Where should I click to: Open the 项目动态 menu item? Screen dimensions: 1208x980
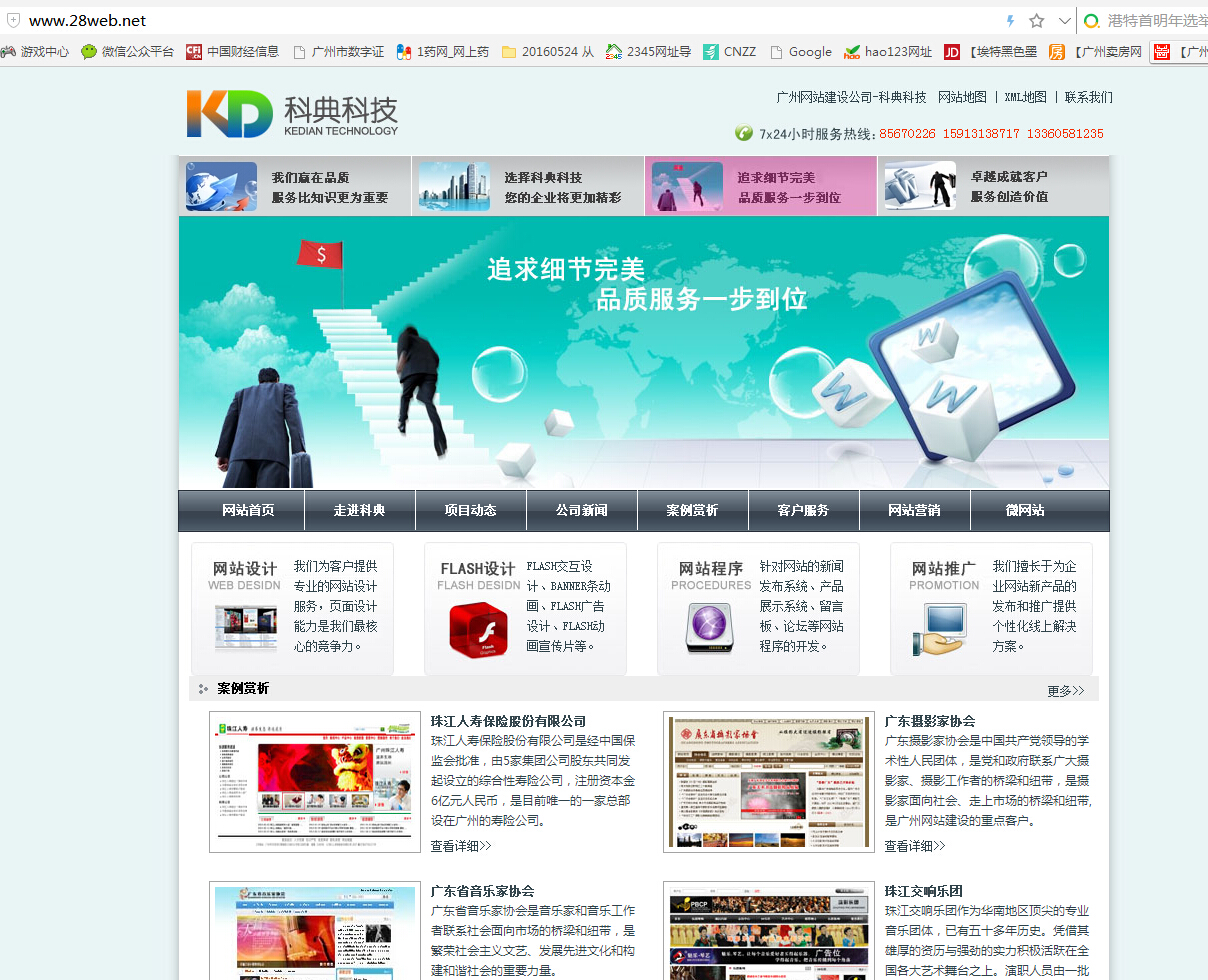(470, 510)
